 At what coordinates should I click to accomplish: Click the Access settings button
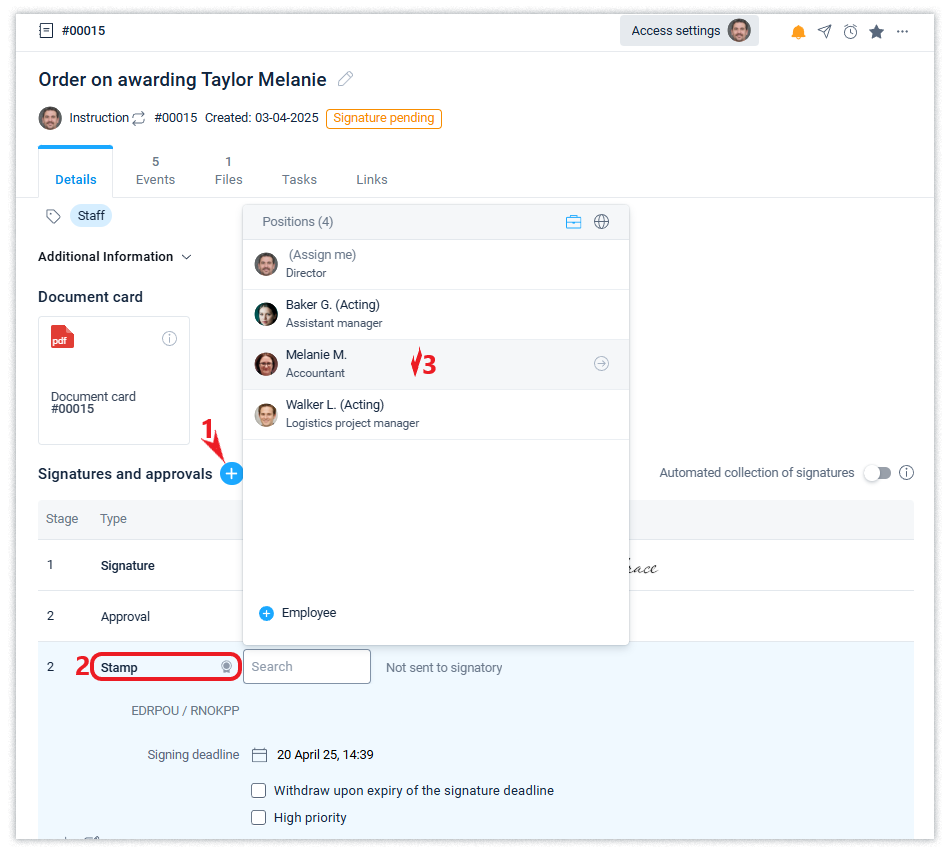coord(688,31)
